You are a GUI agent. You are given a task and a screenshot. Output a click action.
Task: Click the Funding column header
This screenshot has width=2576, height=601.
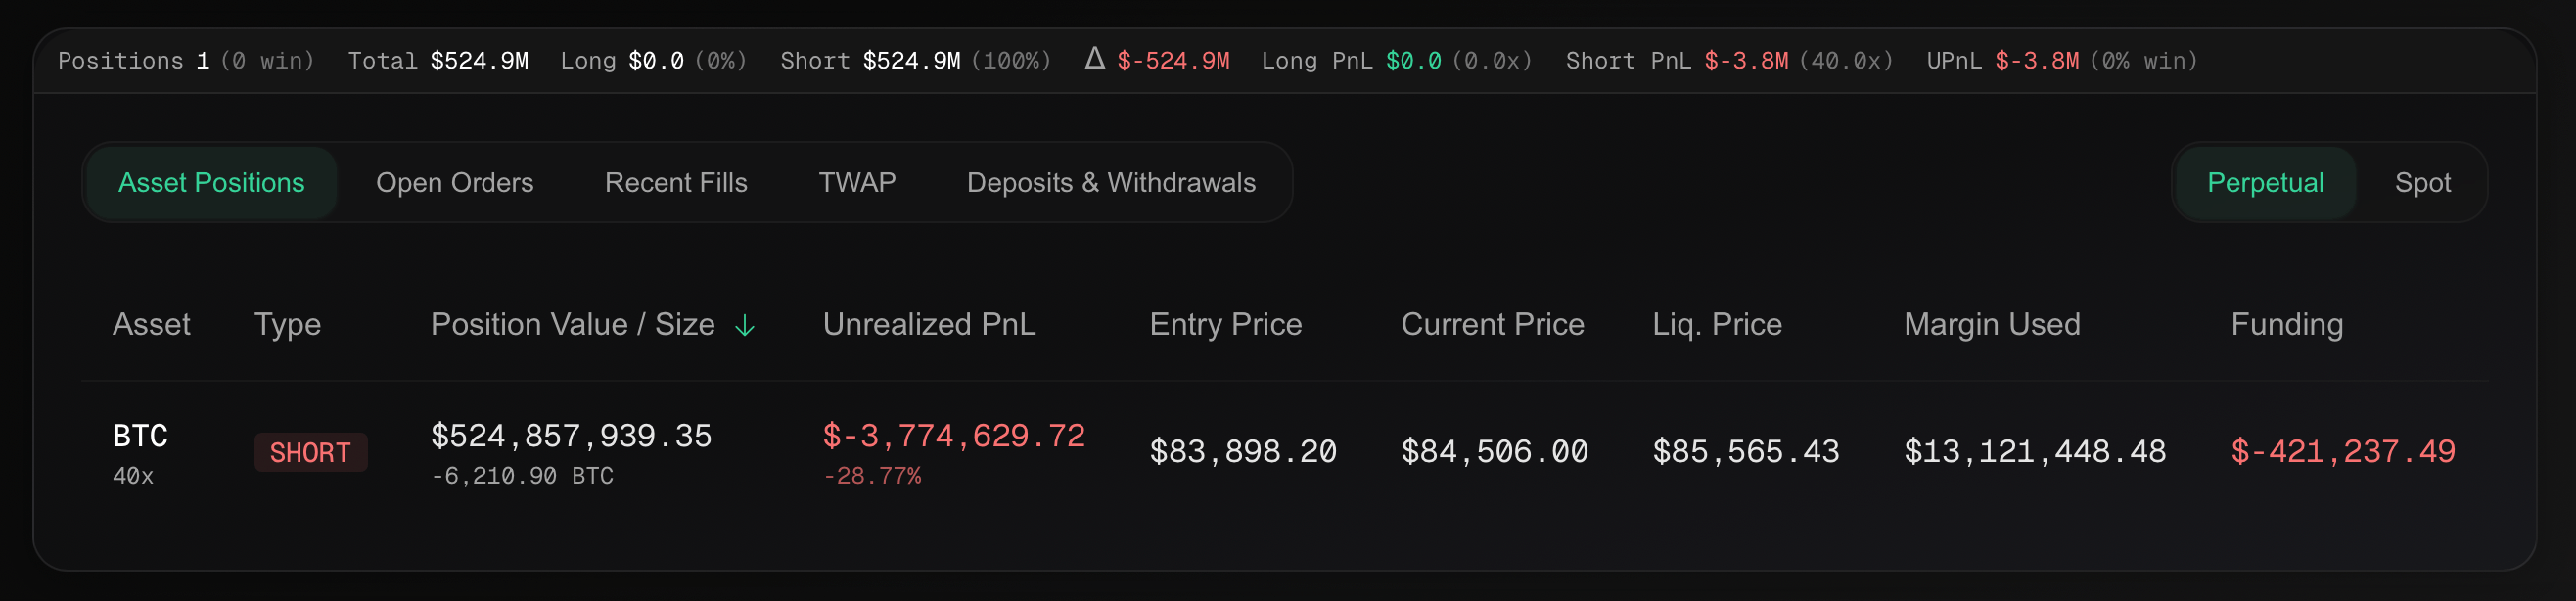coord(2287,325)
